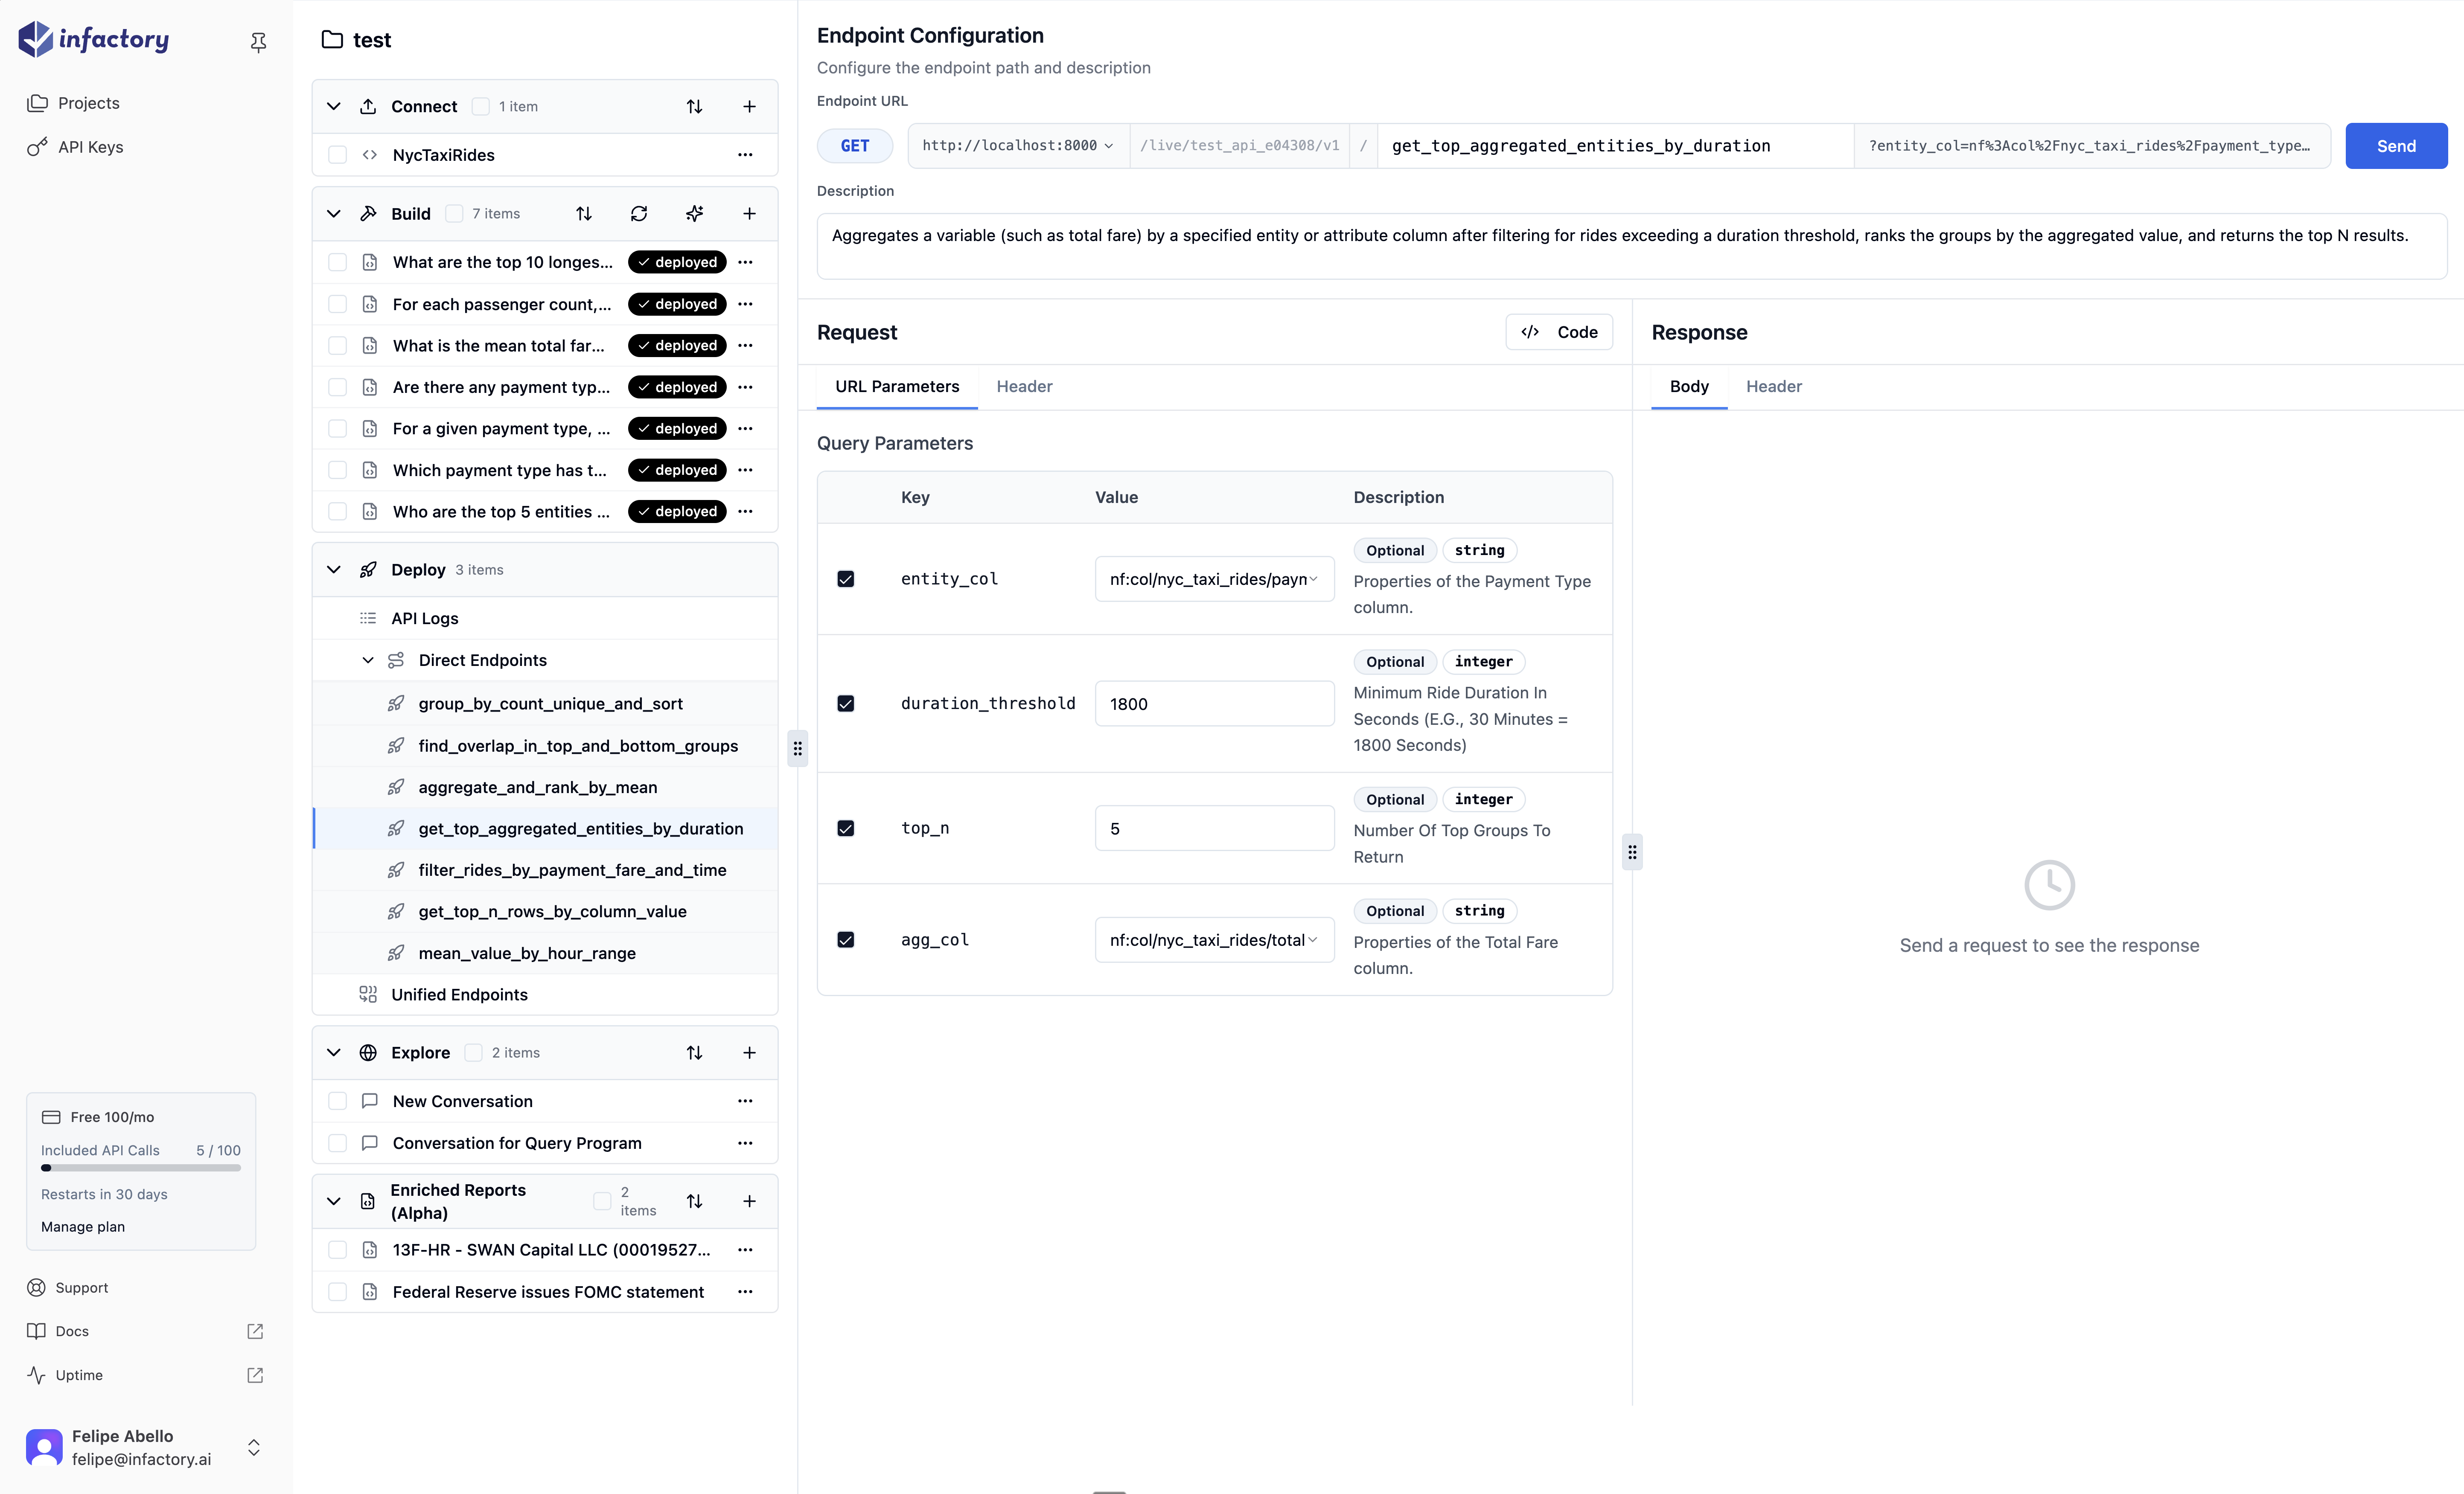Collapse the Deploy section chevron
Viewport: 2464px width, 1494px height.
pos(334,569)
